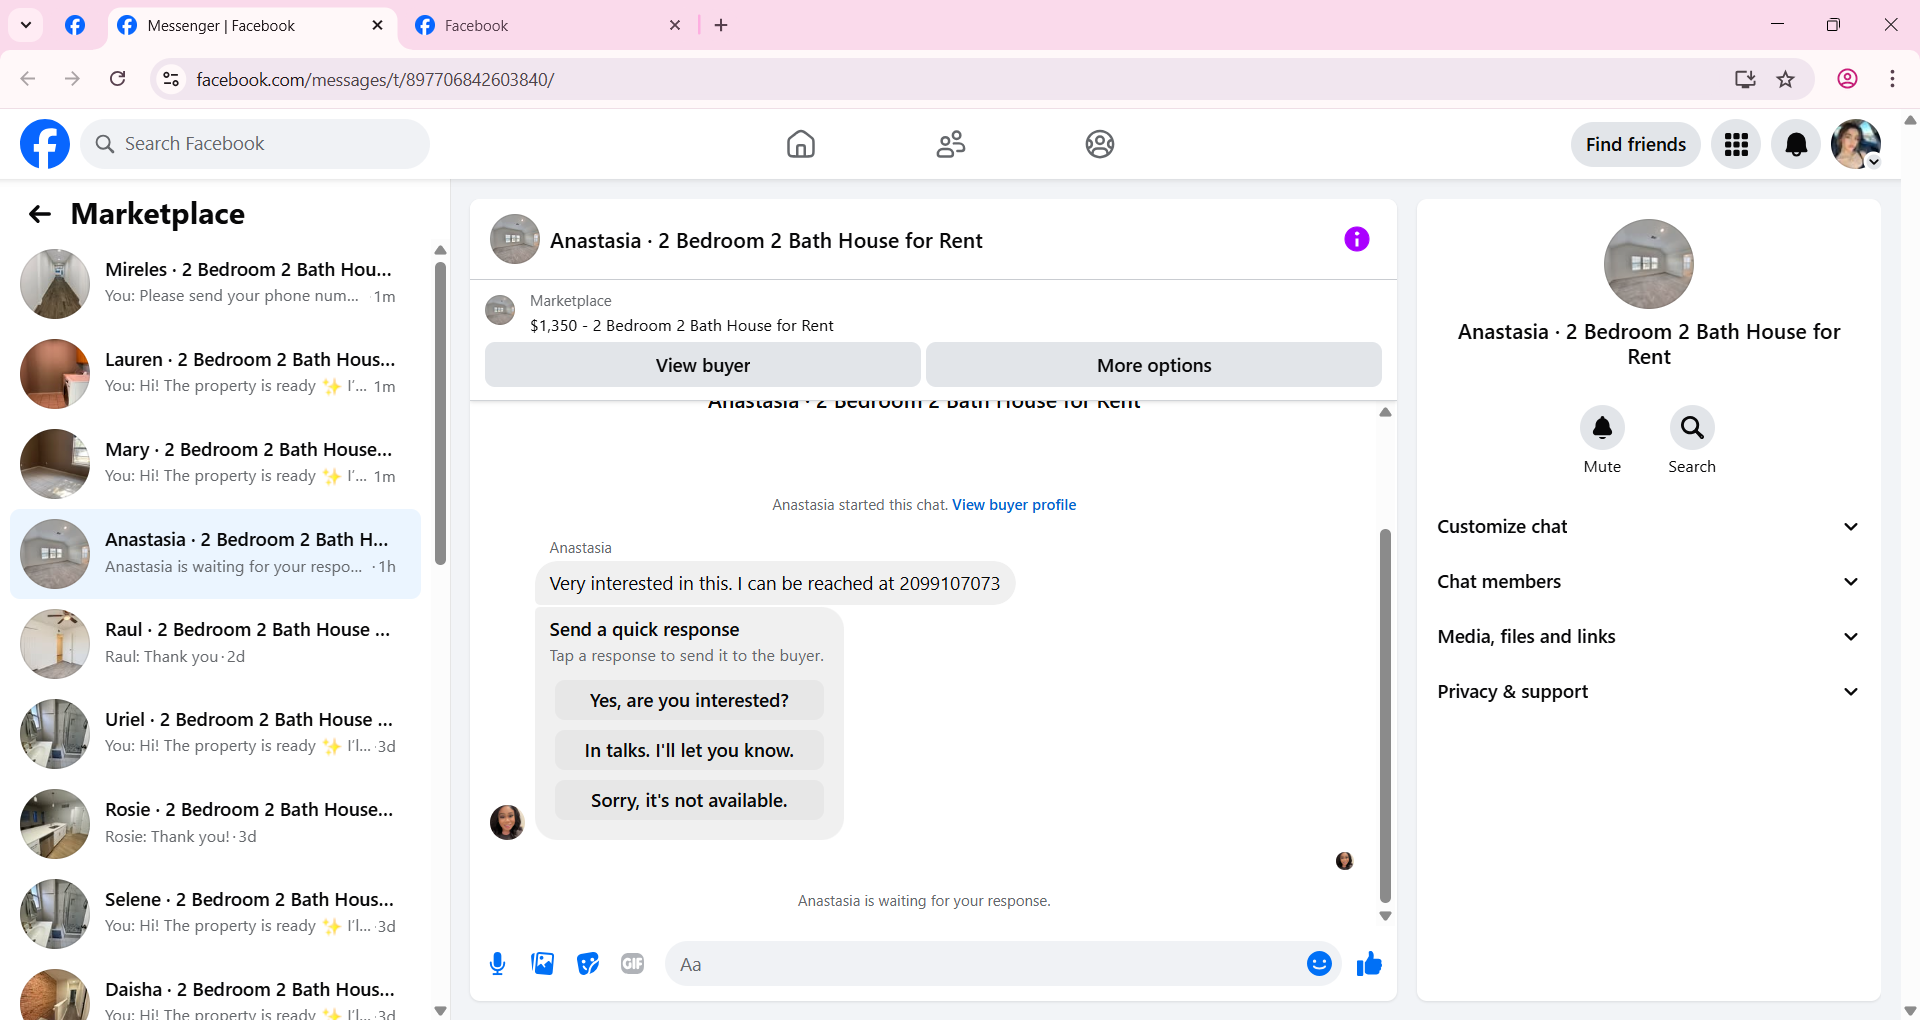Open Raul conversation in the list
Image resolution: width=1920 pixels, height=1020 pixels.
215,644
